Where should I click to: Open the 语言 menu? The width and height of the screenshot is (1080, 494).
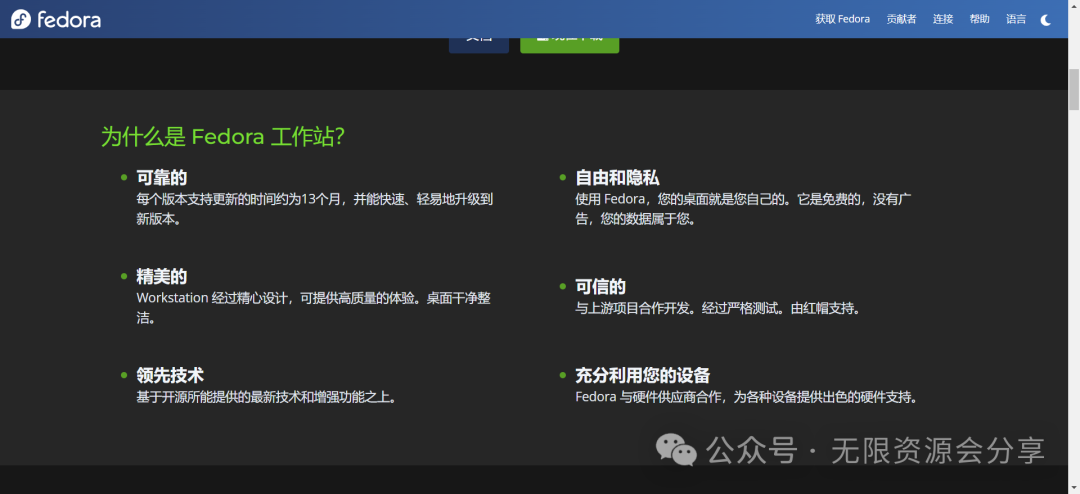1016,19
